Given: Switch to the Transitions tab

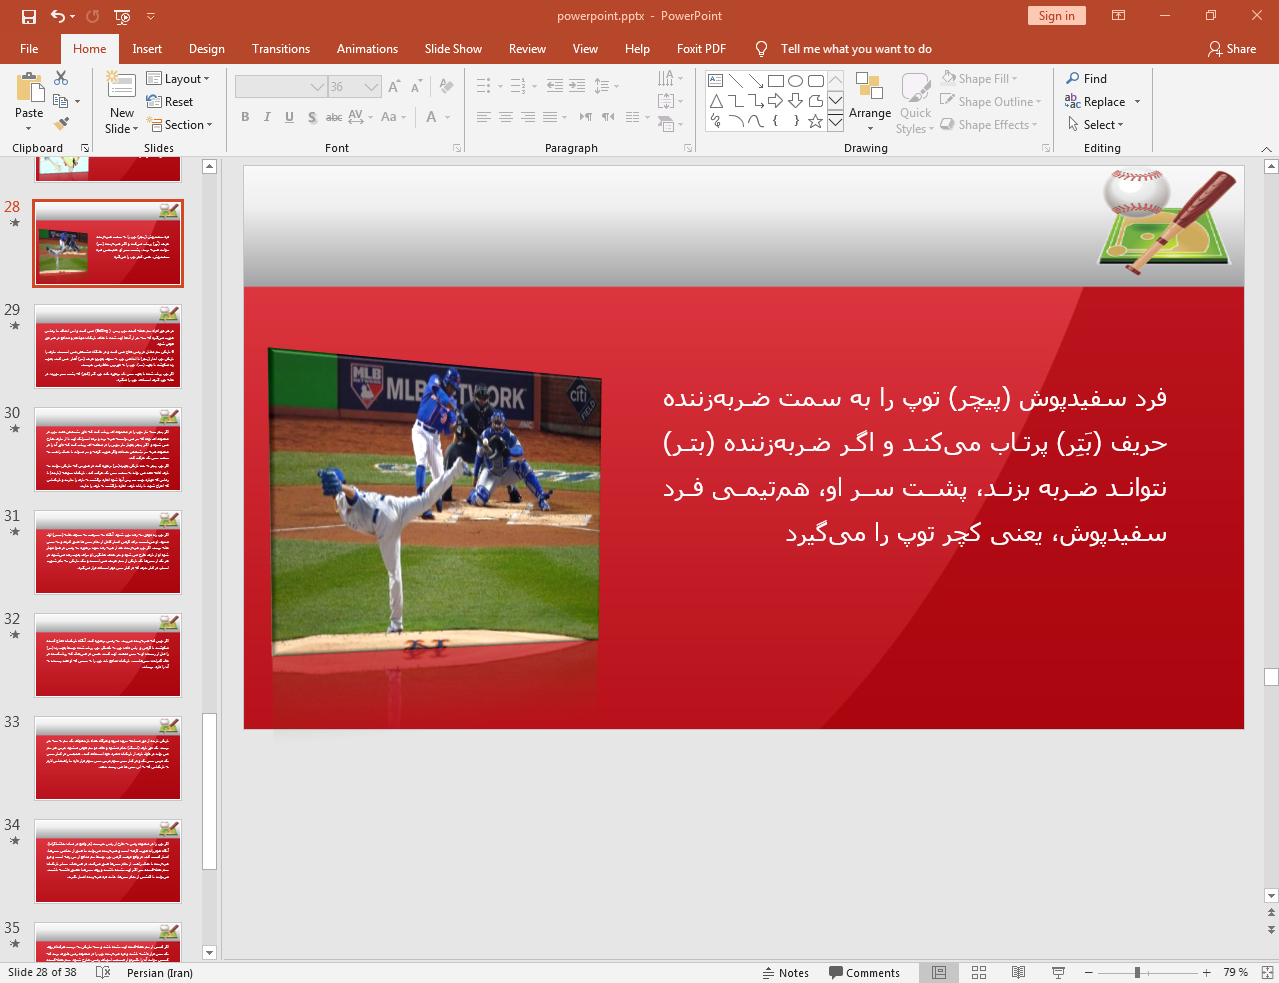Looking at the screenshot, I should (281, 48).
